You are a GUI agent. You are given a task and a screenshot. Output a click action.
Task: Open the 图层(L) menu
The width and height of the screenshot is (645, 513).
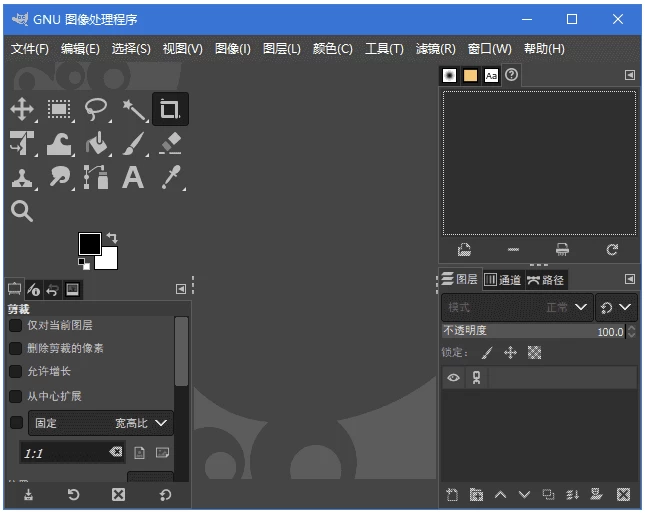281,48
